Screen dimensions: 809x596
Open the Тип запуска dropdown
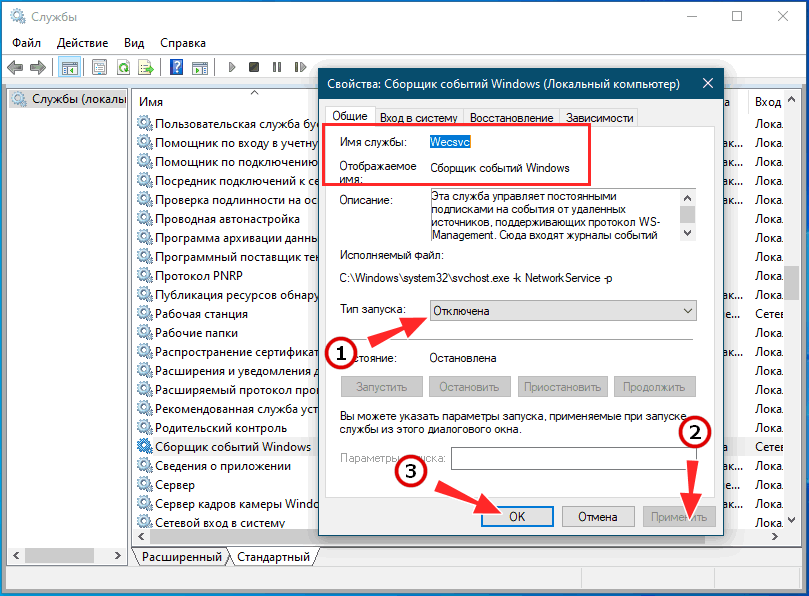563,311
